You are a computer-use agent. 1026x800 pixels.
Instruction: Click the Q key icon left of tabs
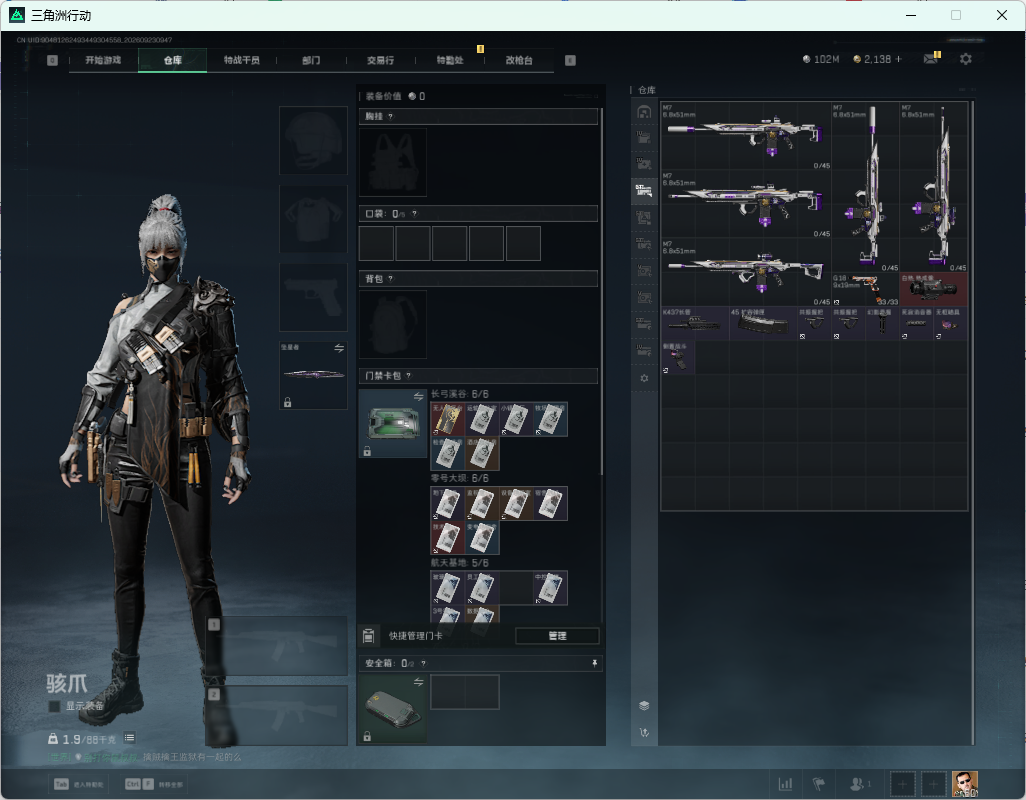coord(52,60)
